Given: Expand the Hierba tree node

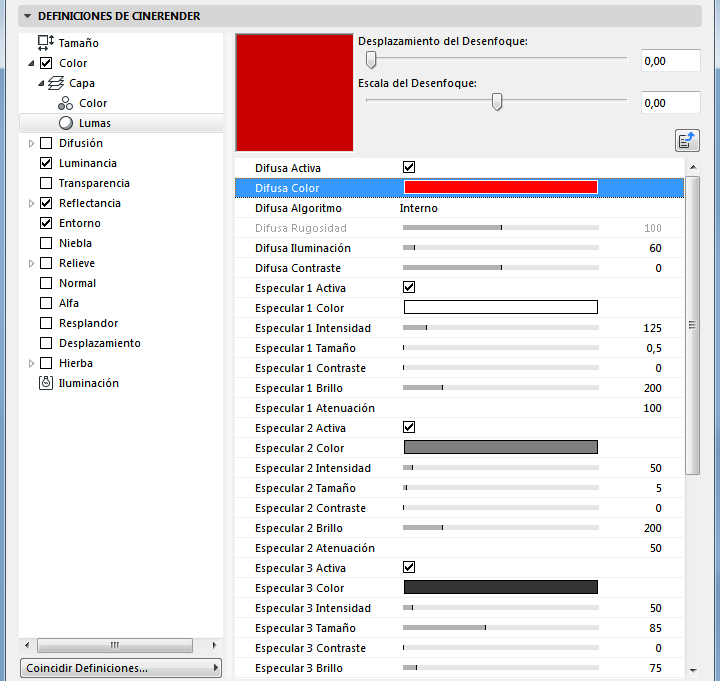Looking at the screenshot, I should (x=31, y=363).
